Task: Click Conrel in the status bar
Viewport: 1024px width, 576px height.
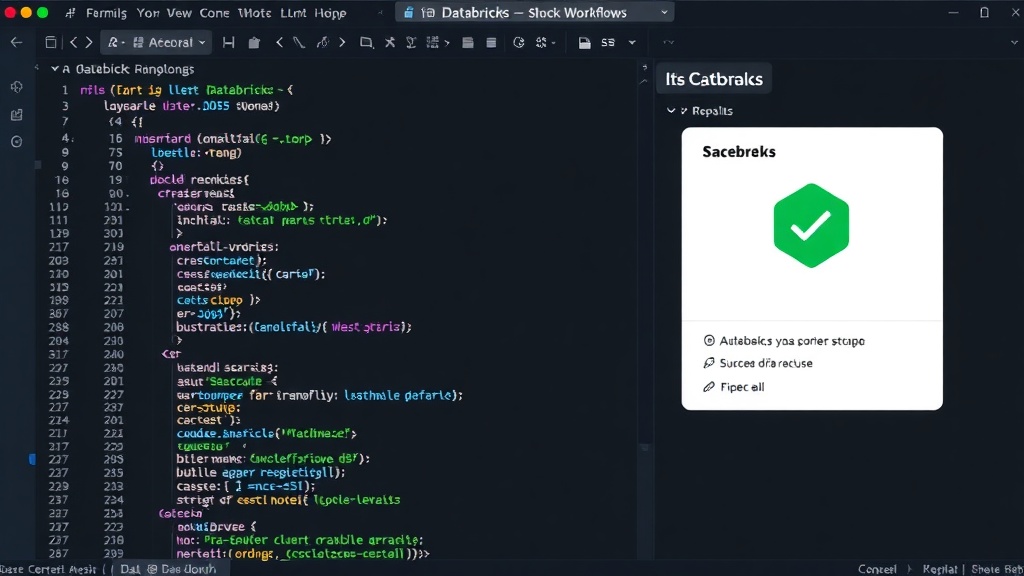Action: coord(877,569)
